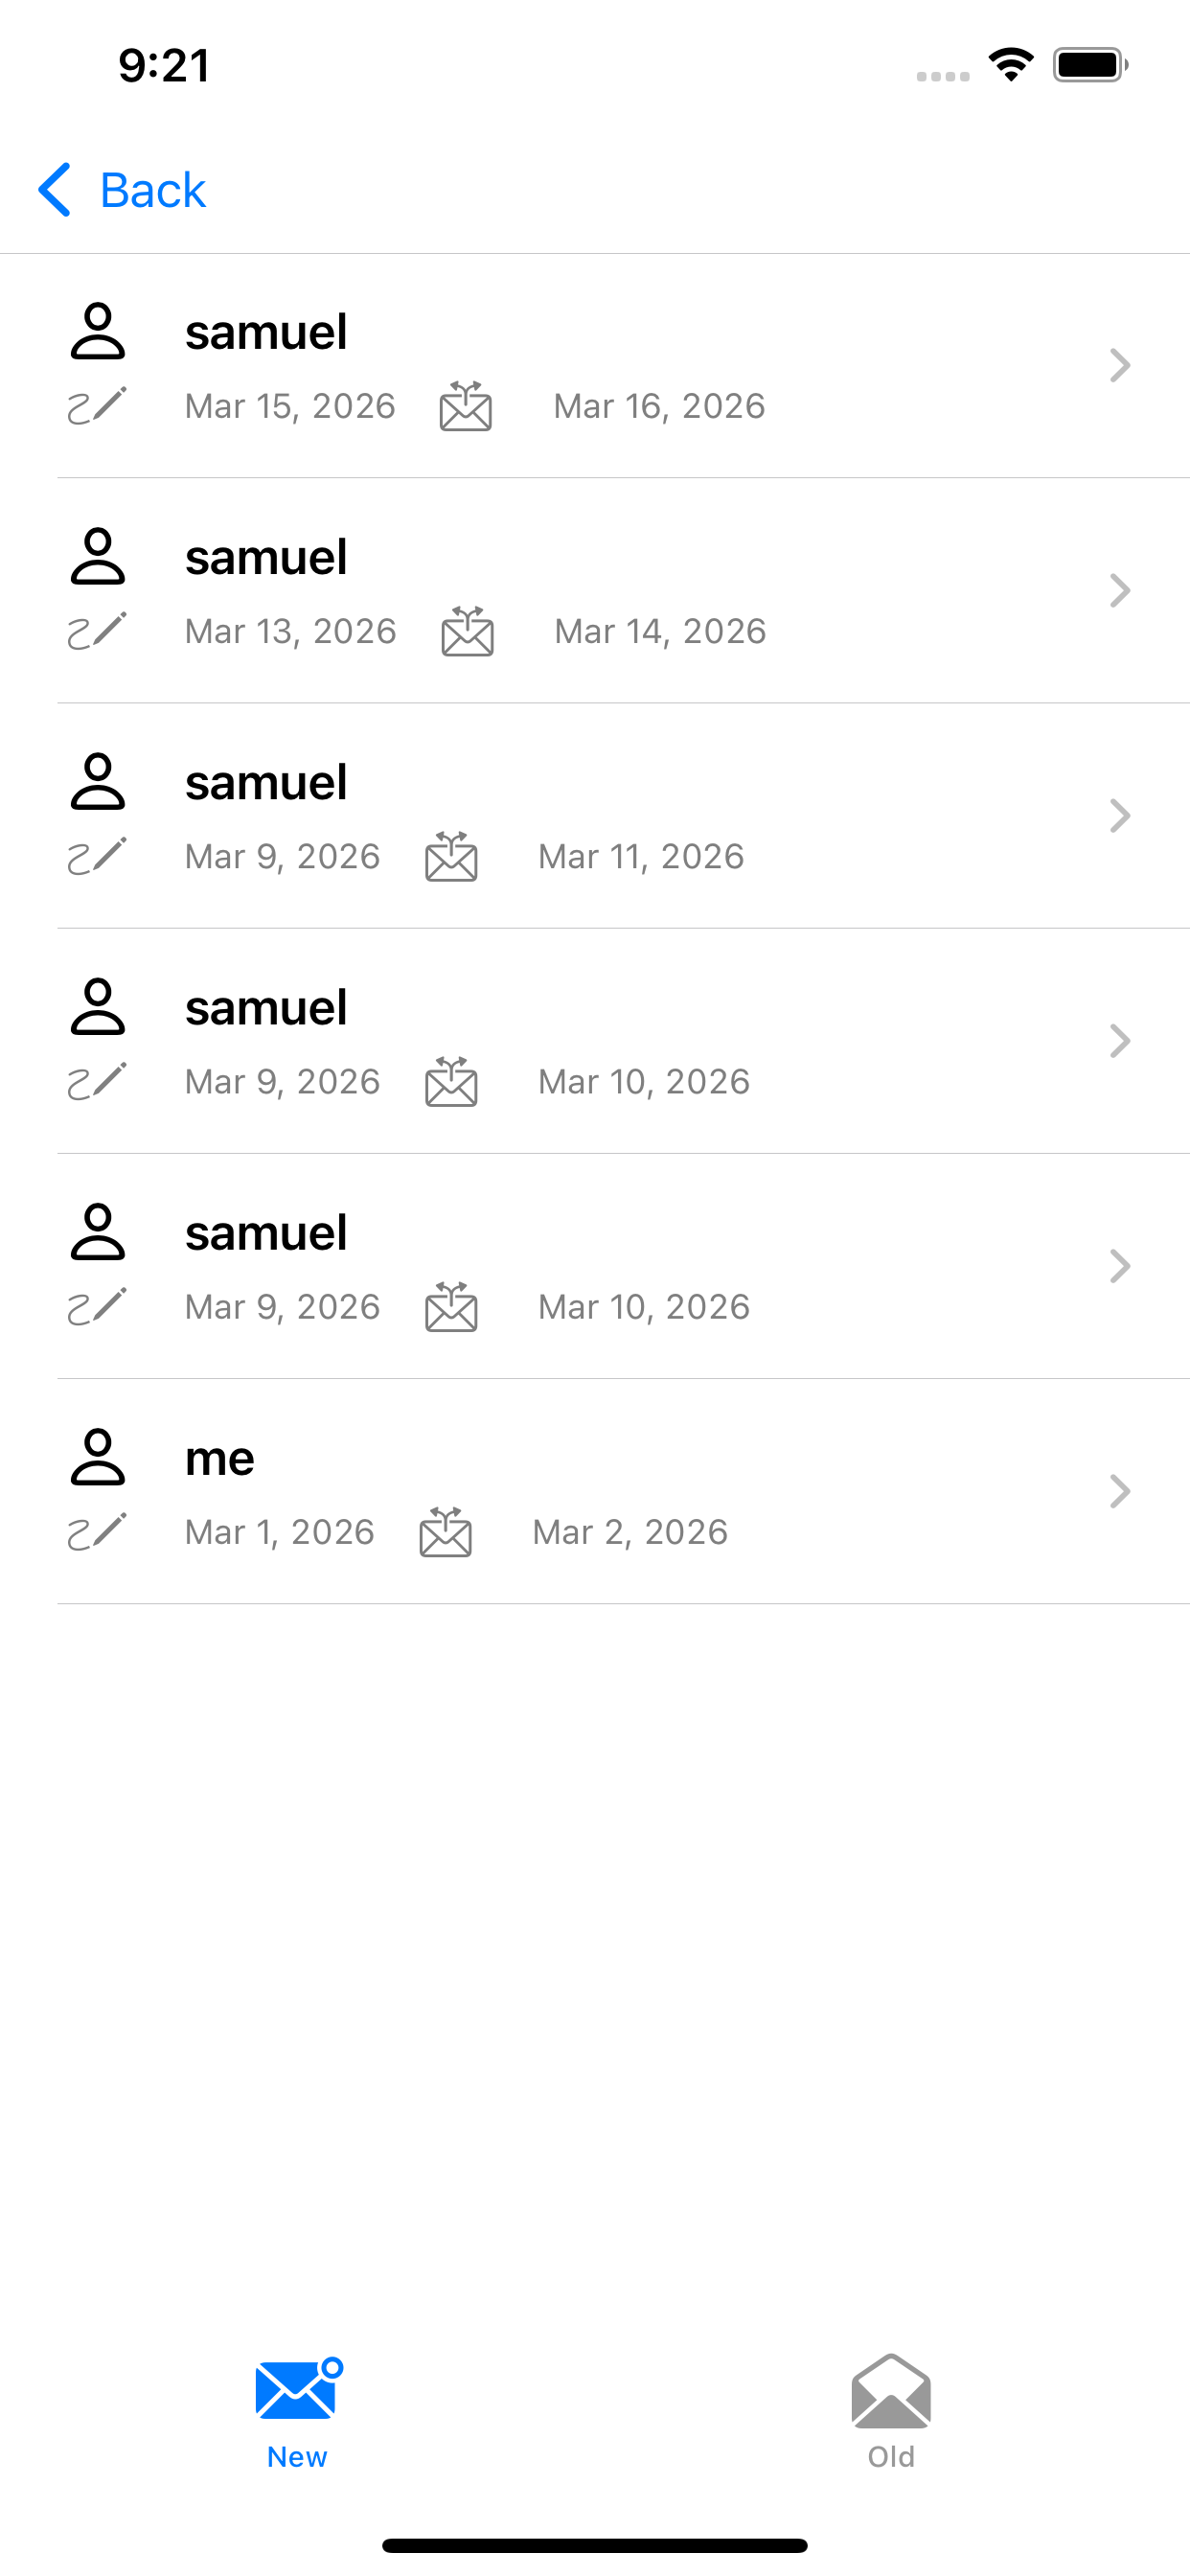Tap the envelope icon before Mar 16, 2026
1190x2576 pixels.
click(466, 406)
